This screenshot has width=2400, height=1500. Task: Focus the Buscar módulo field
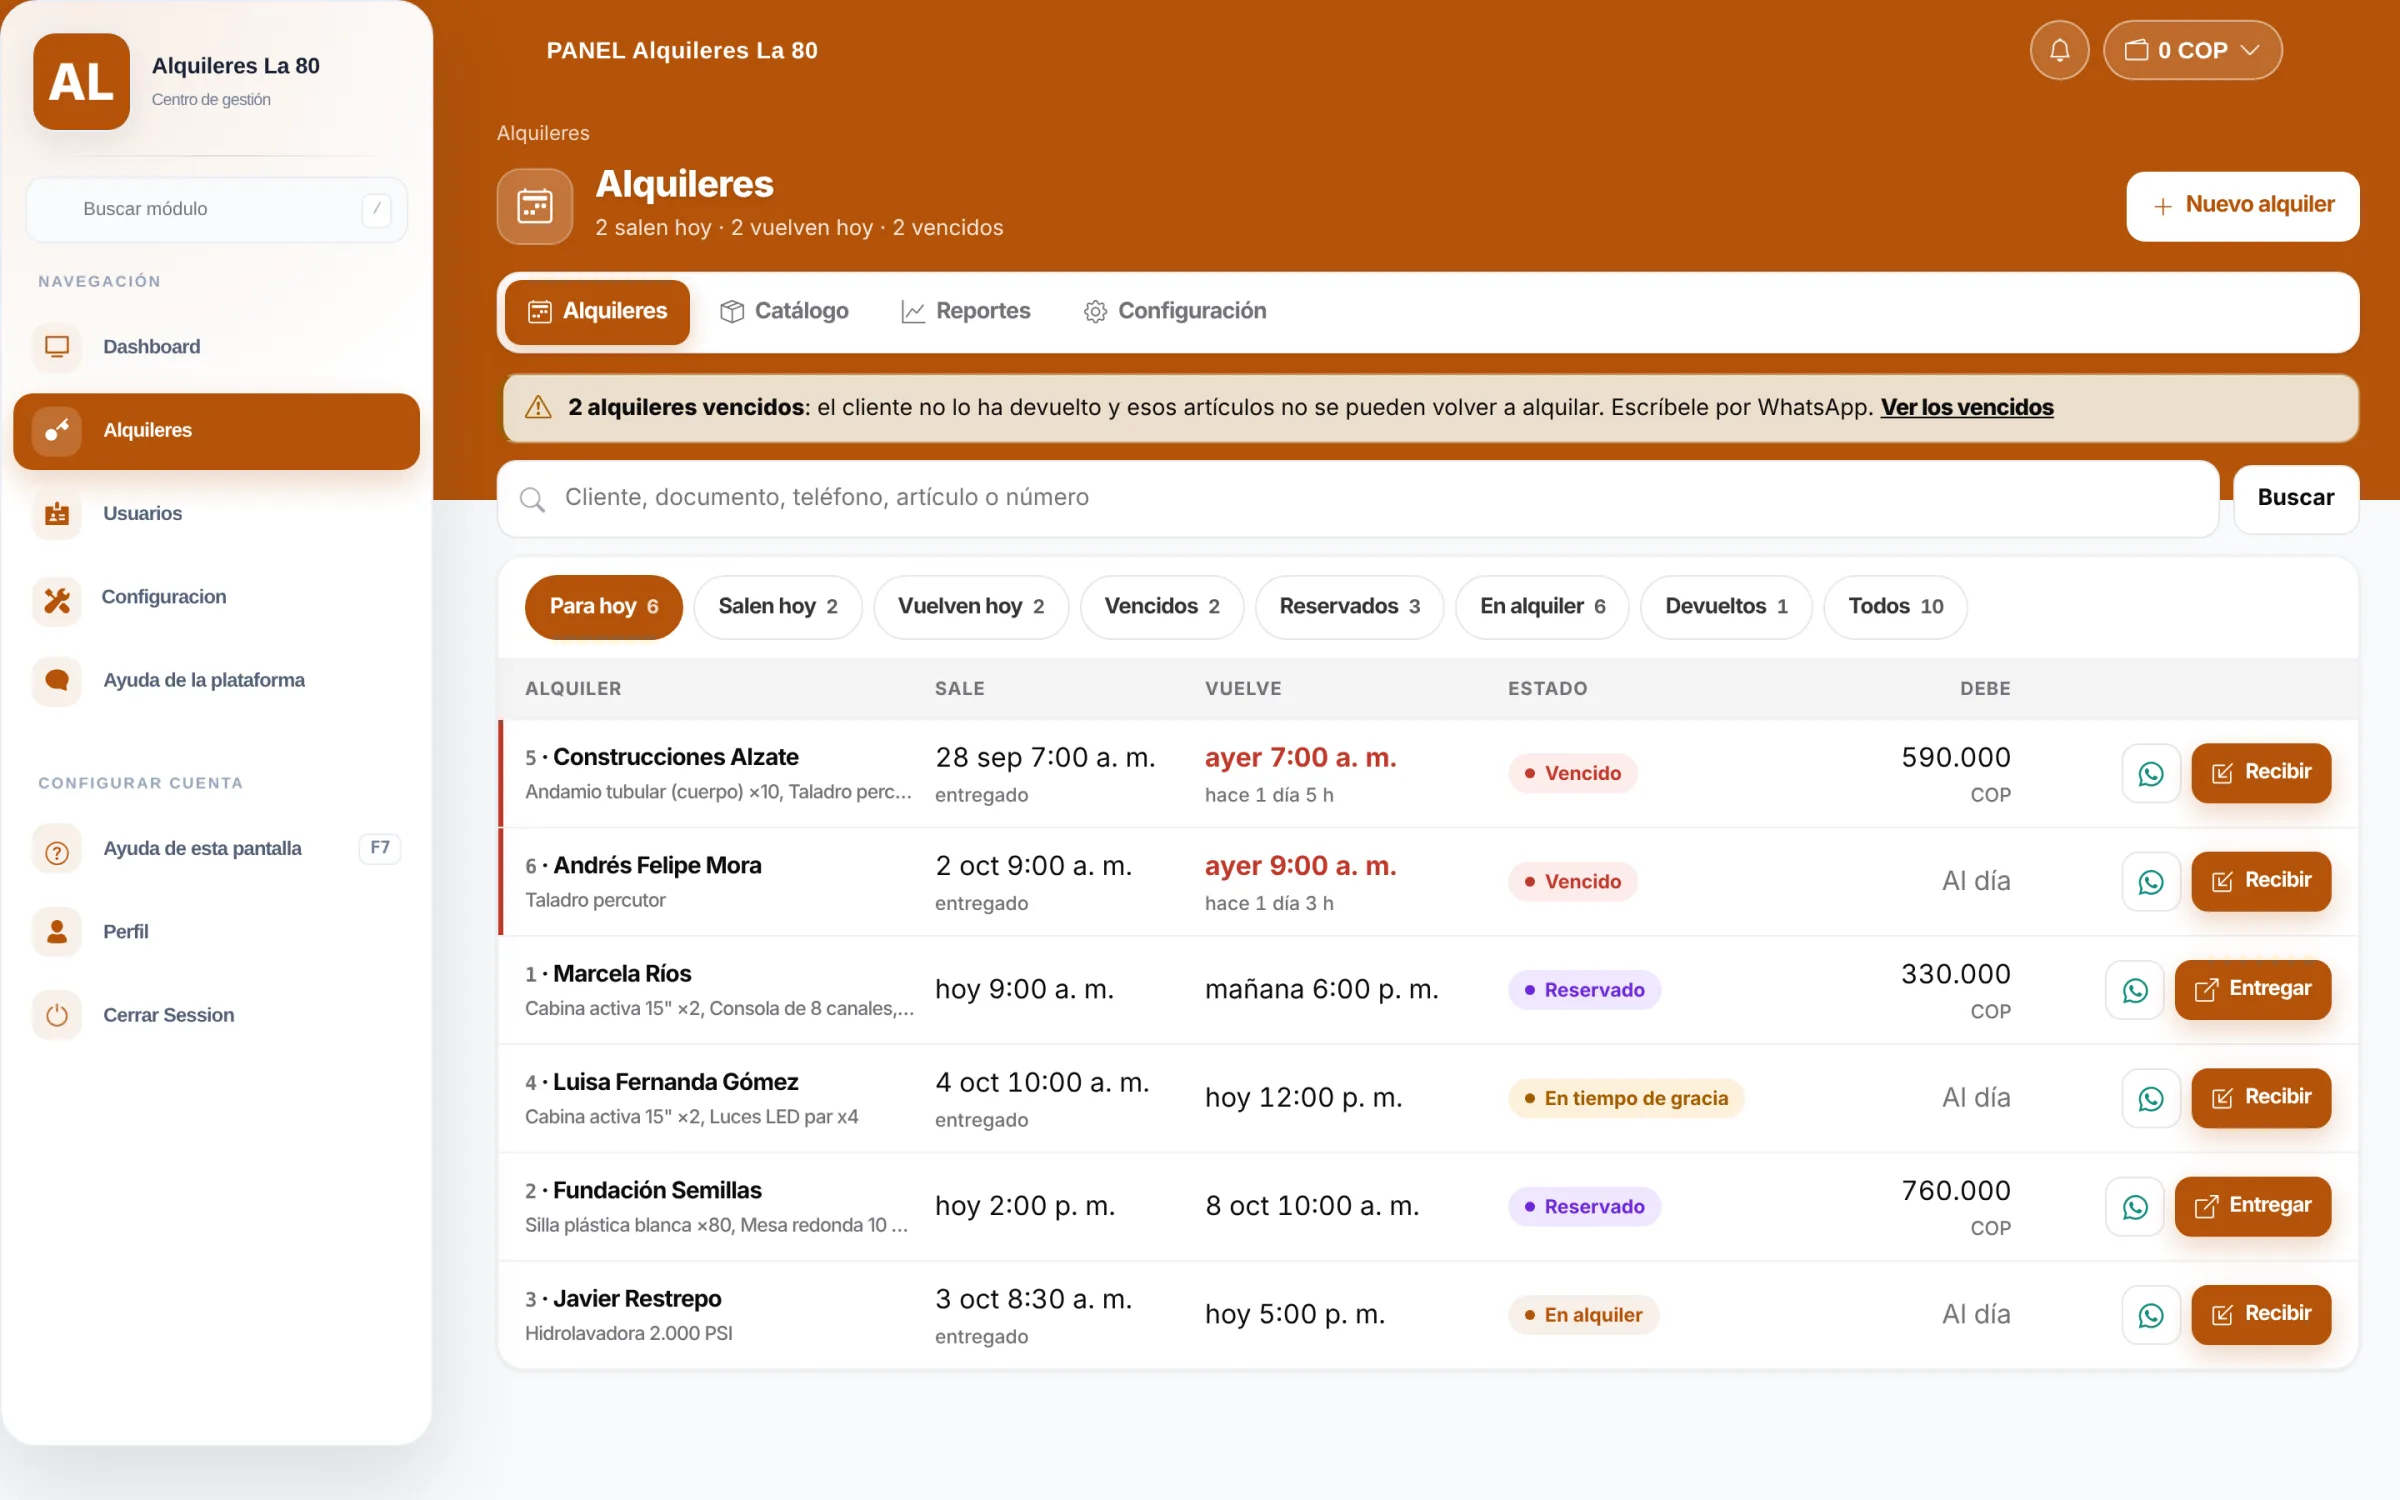(216, 209)
